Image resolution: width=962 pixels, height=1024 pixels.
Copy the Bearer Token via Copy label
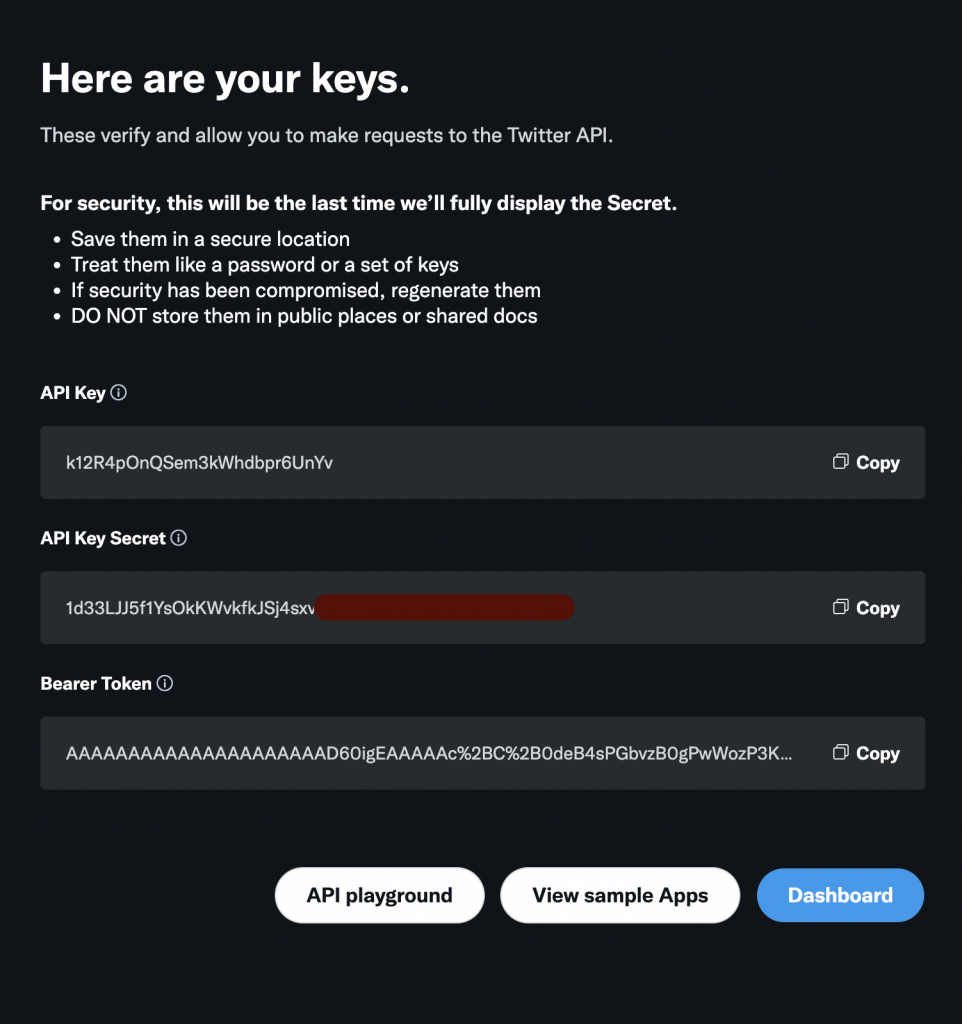tap(878, 754)
